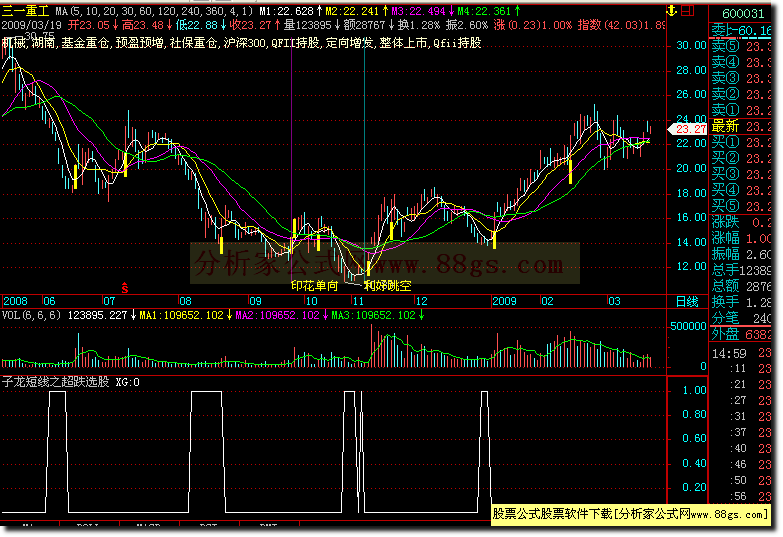The width and height of the screenshot is (783, 537).
Task: Click the 14:59 tick entry
Action: pyautogui.click(x=741, y=354)
